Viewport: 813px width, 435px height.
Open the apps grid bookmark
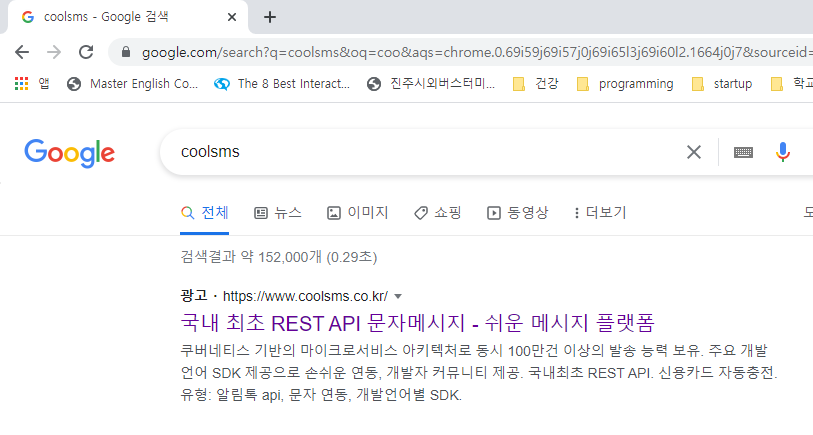[x=32, y=83]
